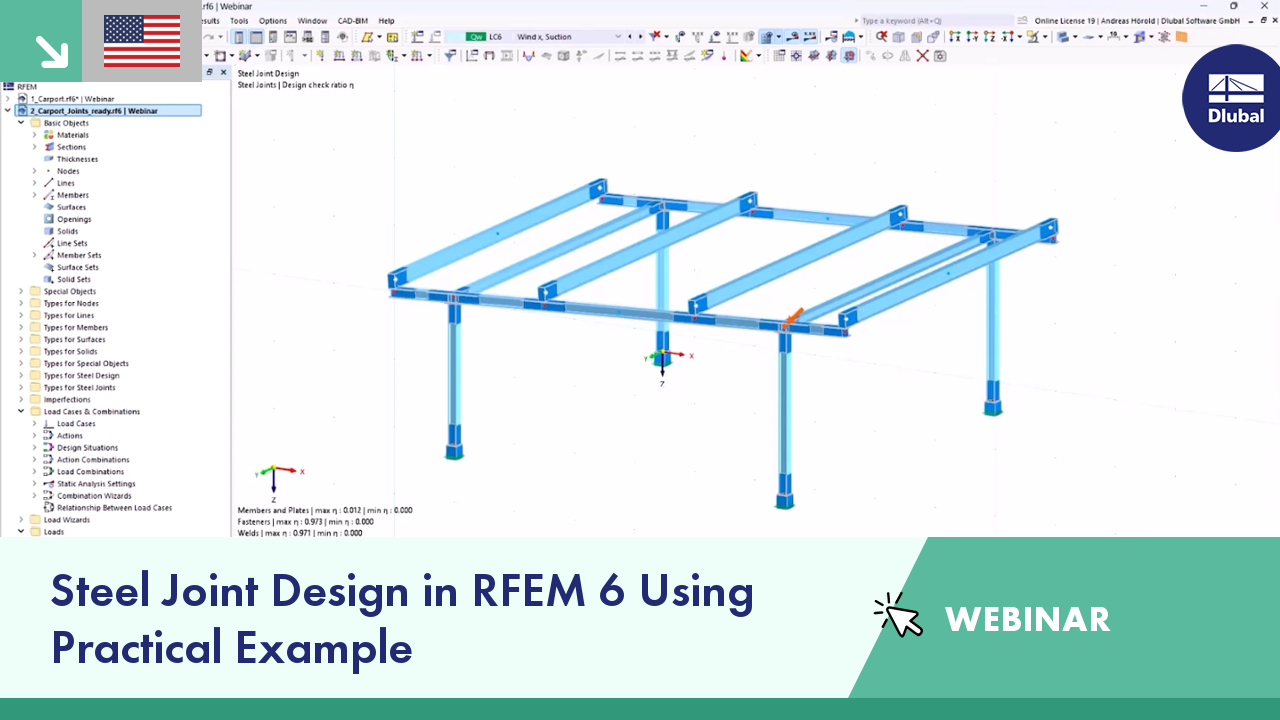Go to previous load case arrow

[x=630, y=37]
